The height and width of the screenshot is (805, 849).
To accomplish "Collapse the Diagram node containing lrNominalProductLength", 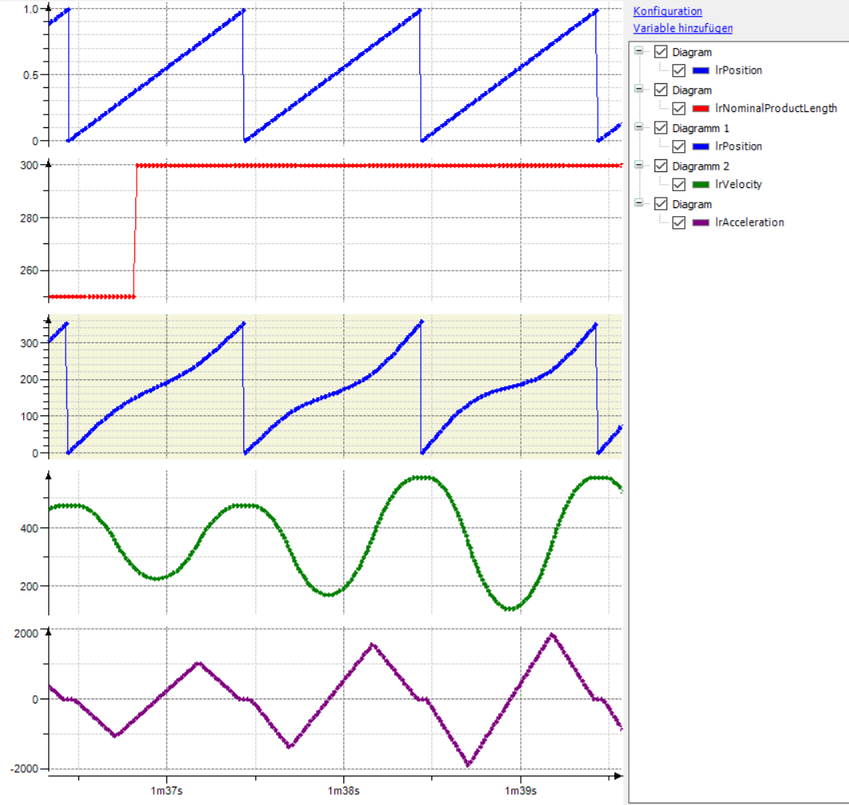I will [640, 90].
